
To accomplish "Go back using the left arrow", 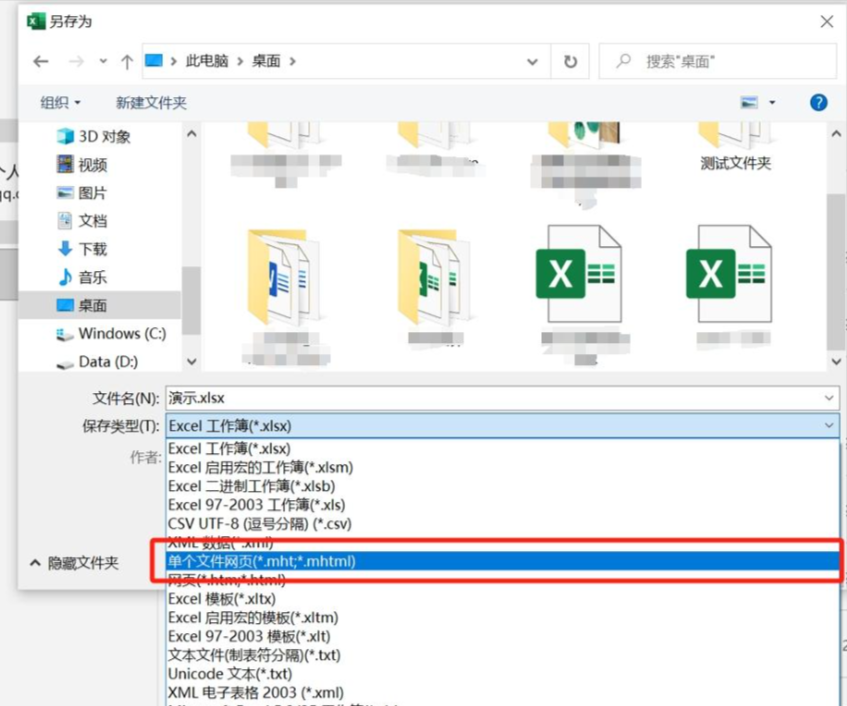I will point(41,62).
